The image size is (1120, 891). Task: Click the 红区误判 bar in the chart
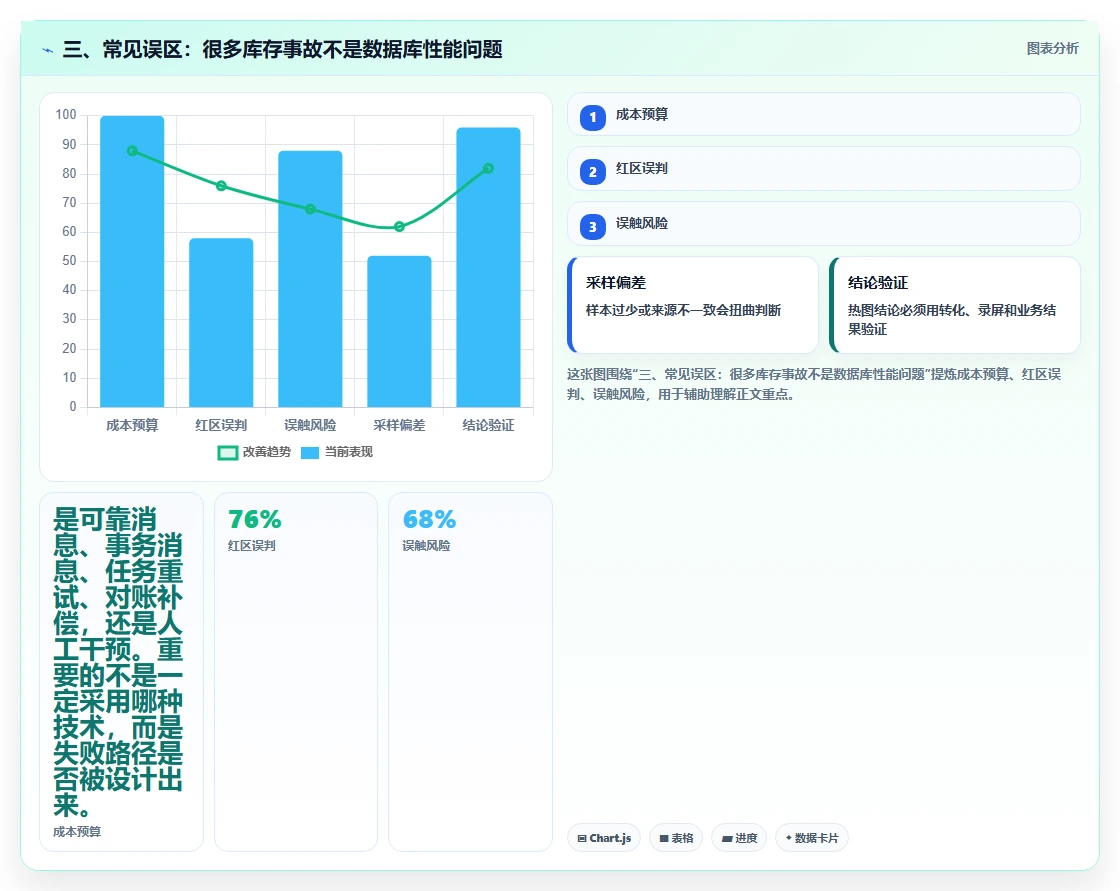pyautogui.click(x=221, y=323)
